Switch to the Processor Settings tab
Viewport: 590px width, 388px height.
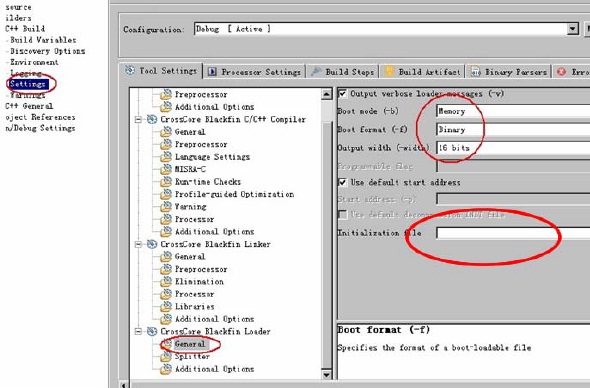(x=255, y=72)
